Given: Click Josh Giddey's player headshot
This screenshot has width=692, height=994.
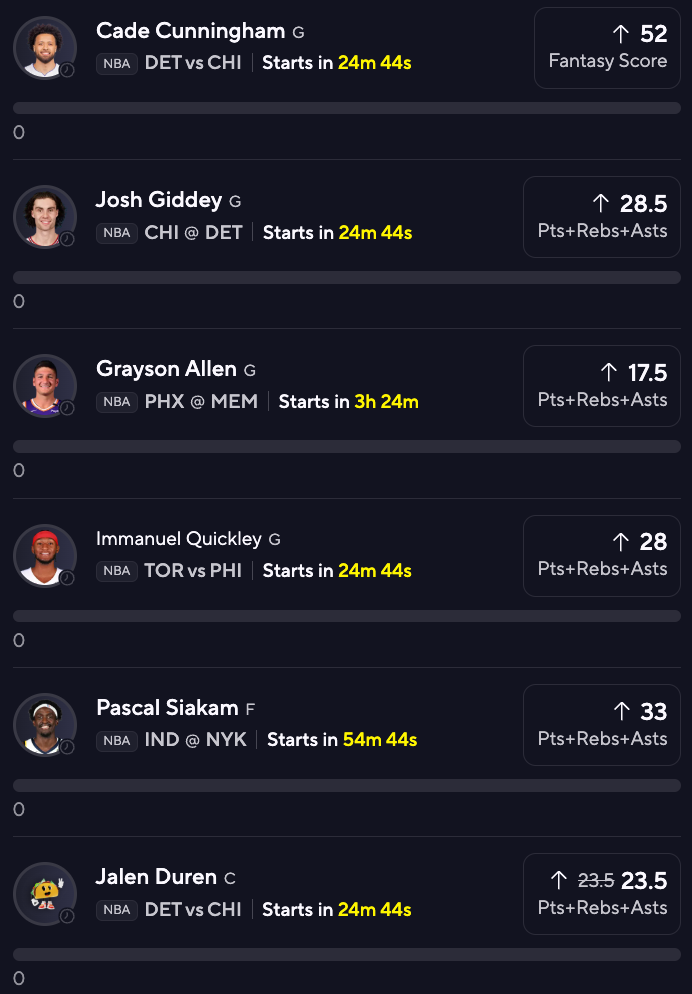Looking at the screenshot, I should (45, 216).
